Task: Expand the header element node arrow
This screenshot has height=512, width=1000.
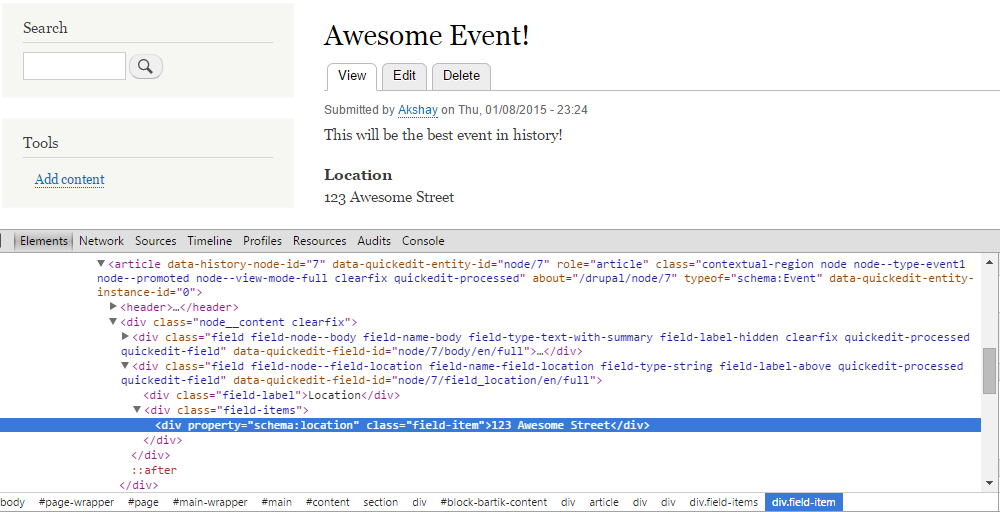Action: point(113,307)
